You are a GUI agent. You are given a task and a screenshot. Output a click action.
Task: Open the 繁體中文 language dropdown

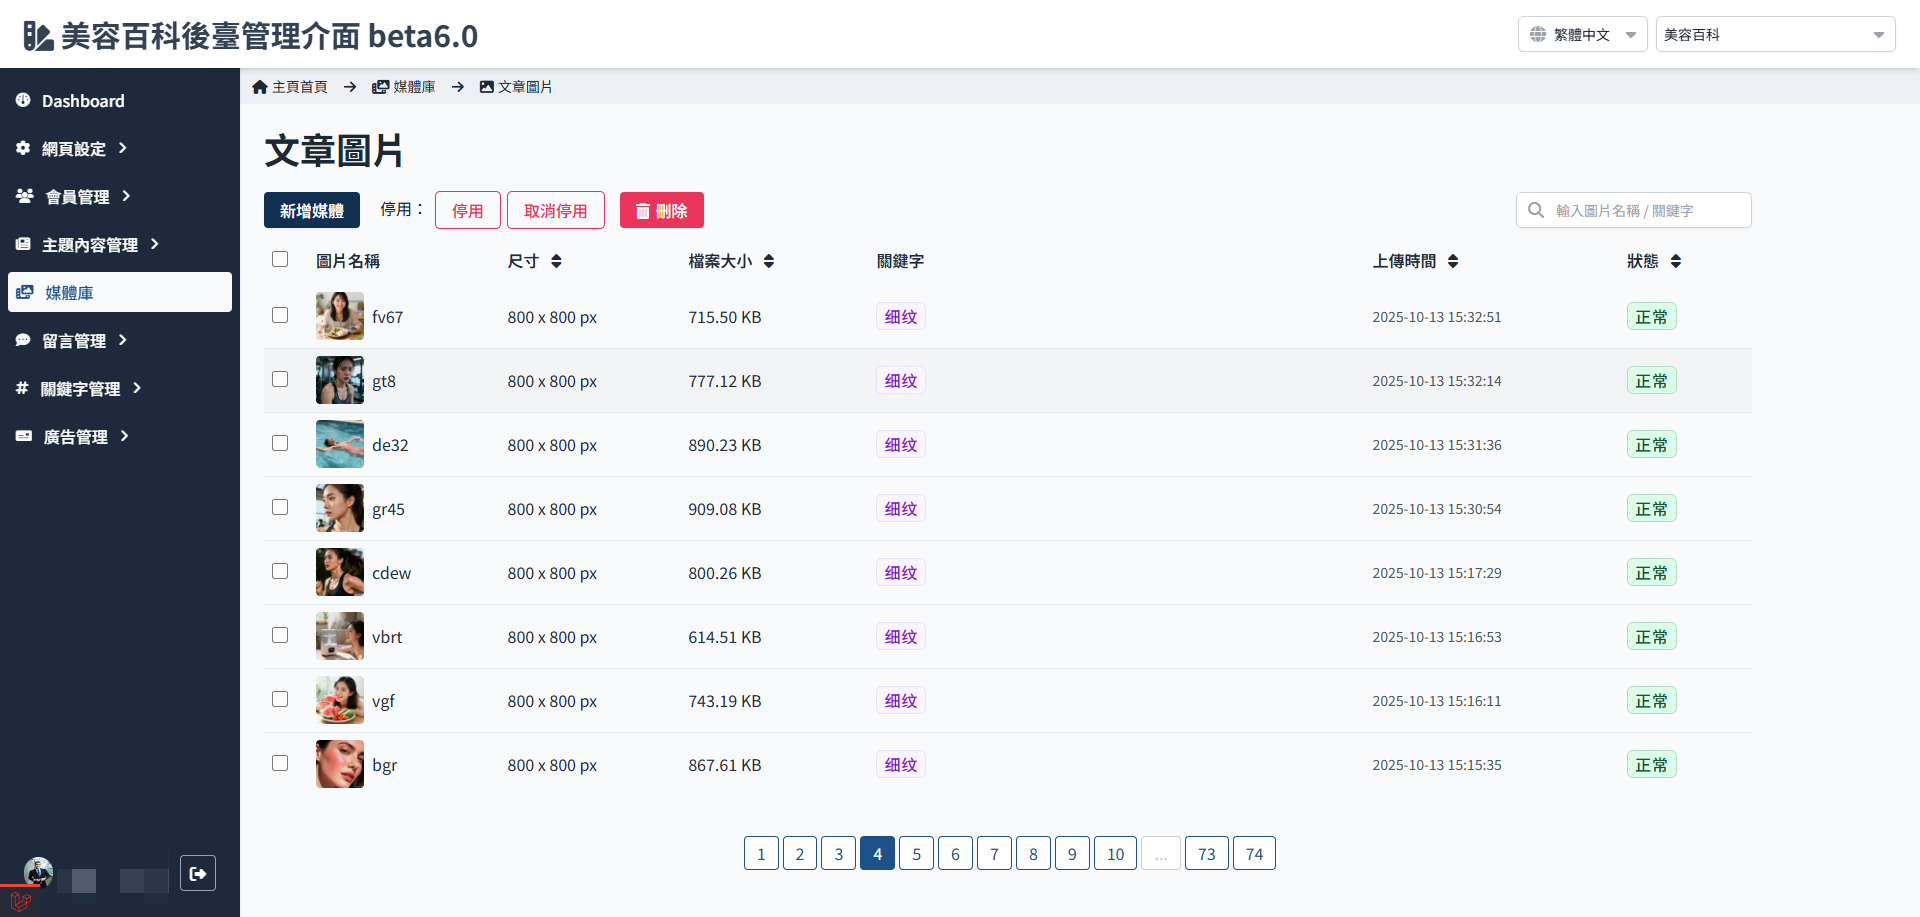pos(1583,34)
